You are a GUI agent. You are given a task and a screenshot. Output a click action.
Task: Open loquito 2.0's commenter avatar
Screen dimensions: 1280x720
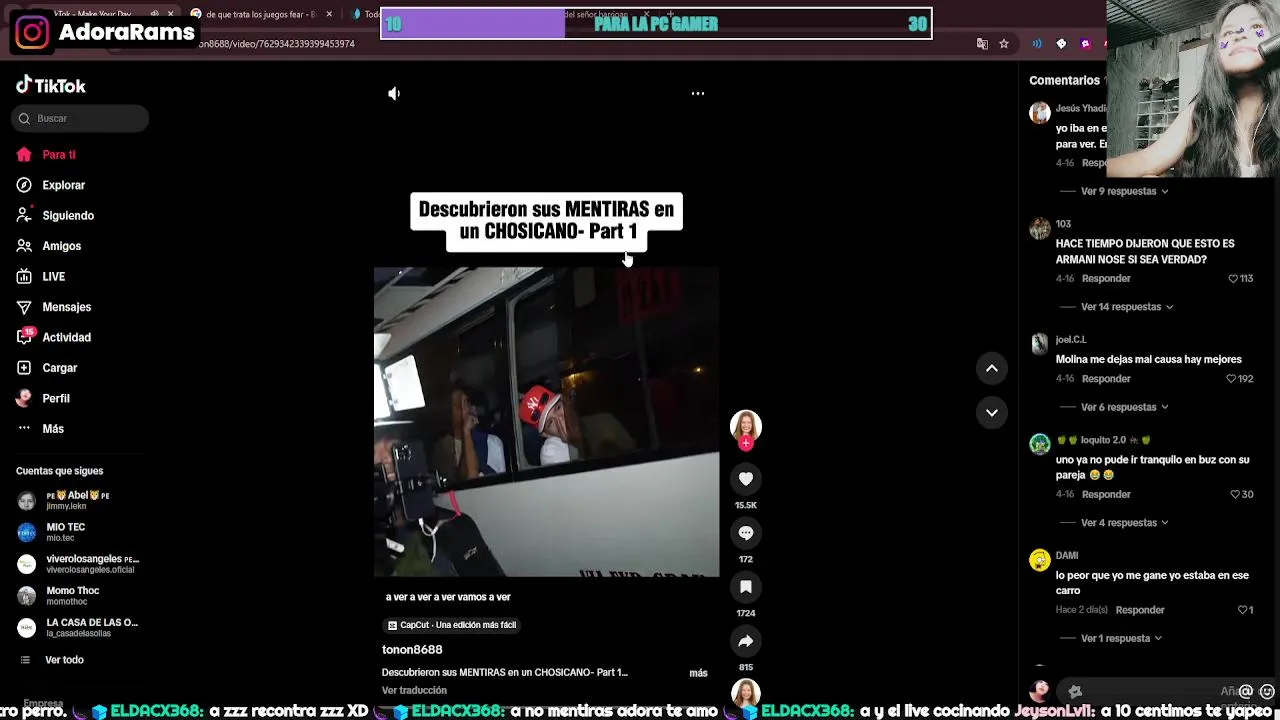1040,444
